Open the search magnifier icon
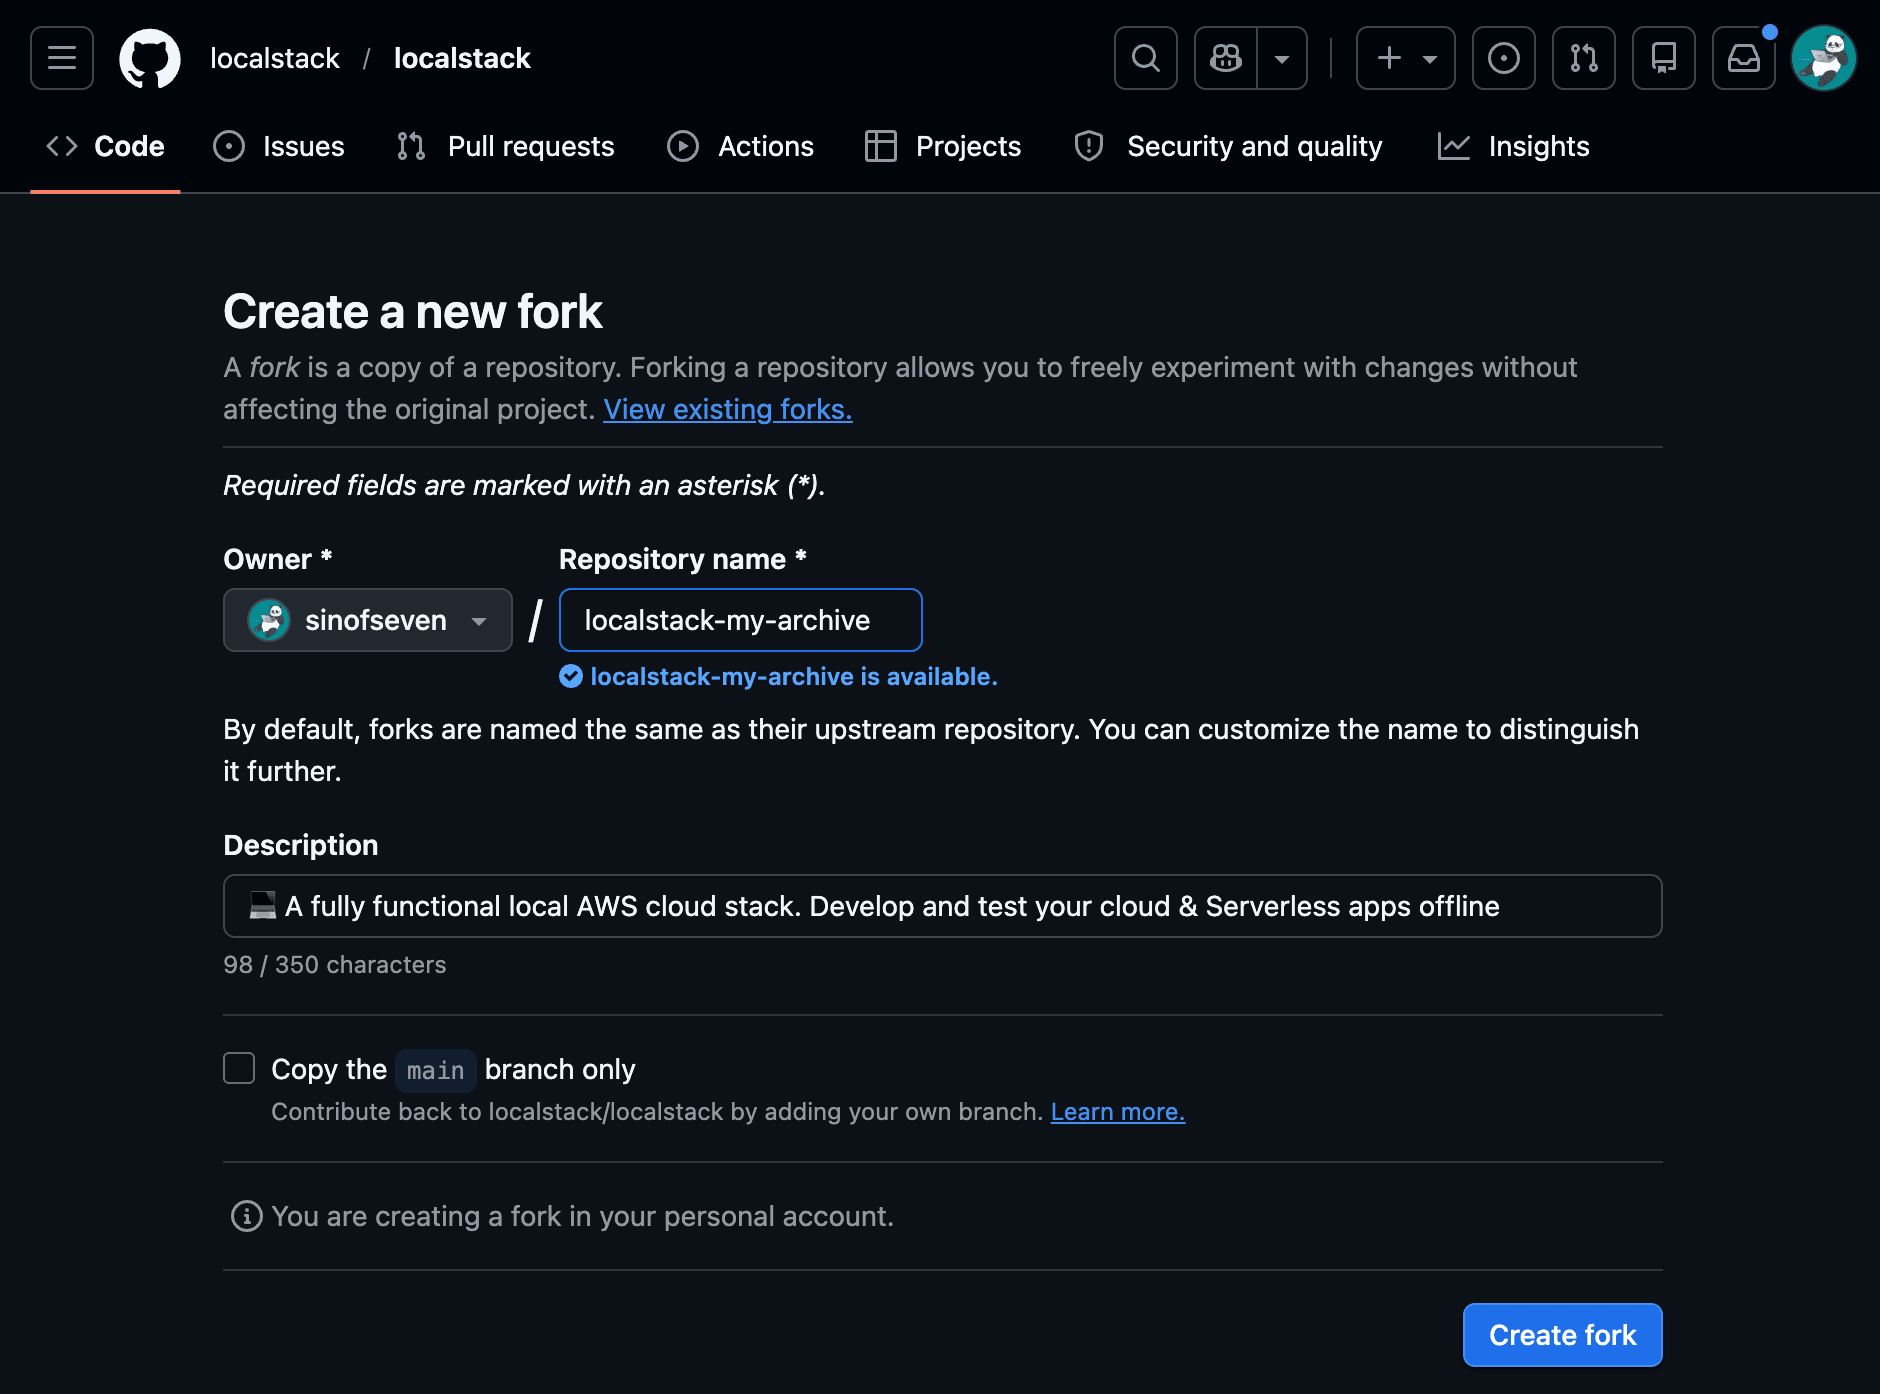 tap(1146, 58)
